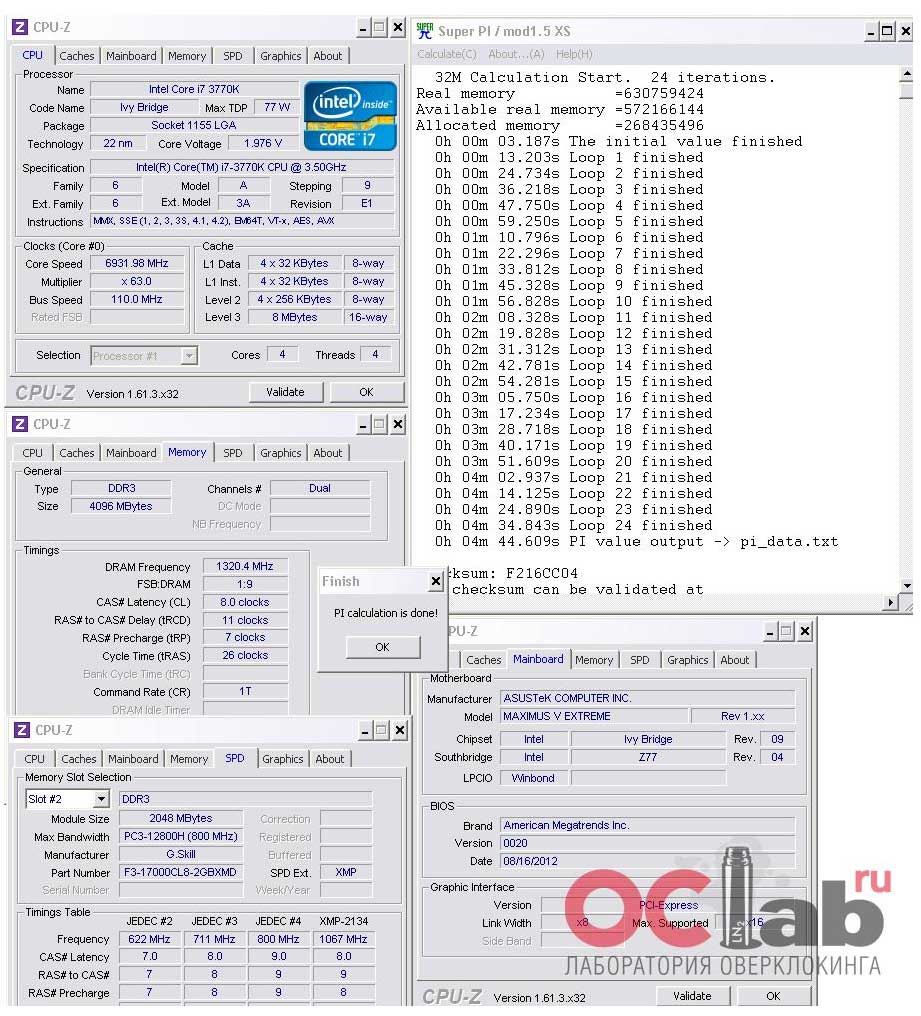Image resolution: width=921 pixels, height=1016 pixels.
Task: Open the Calculate(C) menu in Super PI
Action: [446, 54]
